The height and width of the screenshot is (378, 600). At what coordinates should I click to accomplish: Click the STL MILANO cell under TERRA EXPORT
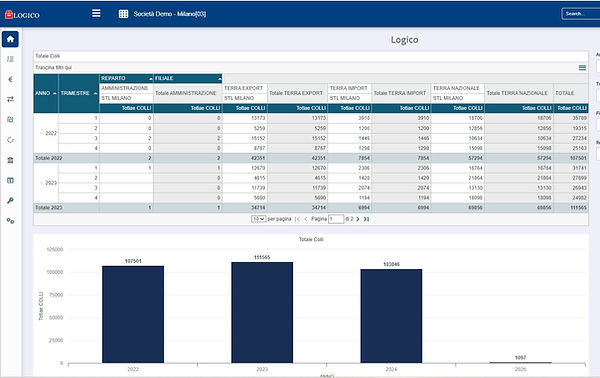pyautogui.click(x=245, y=98)
